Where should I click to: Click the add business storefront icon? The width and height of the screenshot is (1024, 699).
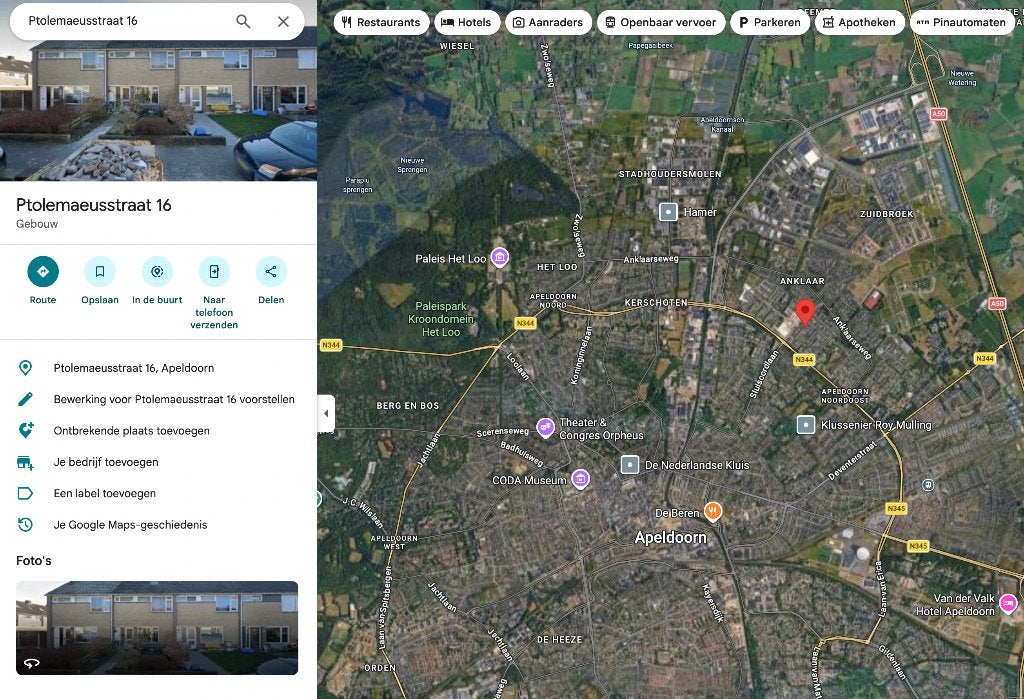(x=25, y=463)
